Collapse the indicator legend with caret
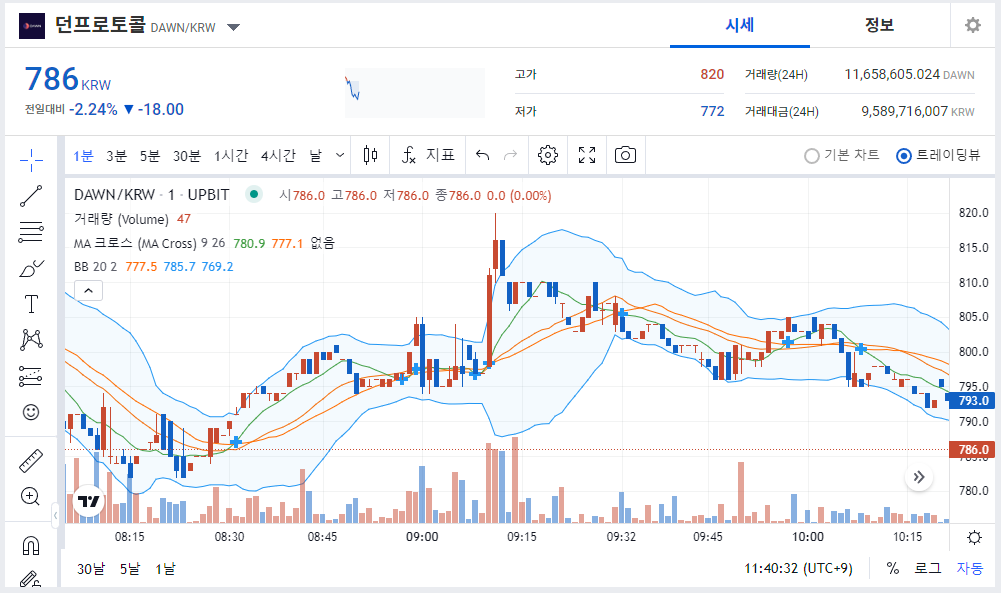Viewport: 1001px width, 593px height. [x=89, y=291]
